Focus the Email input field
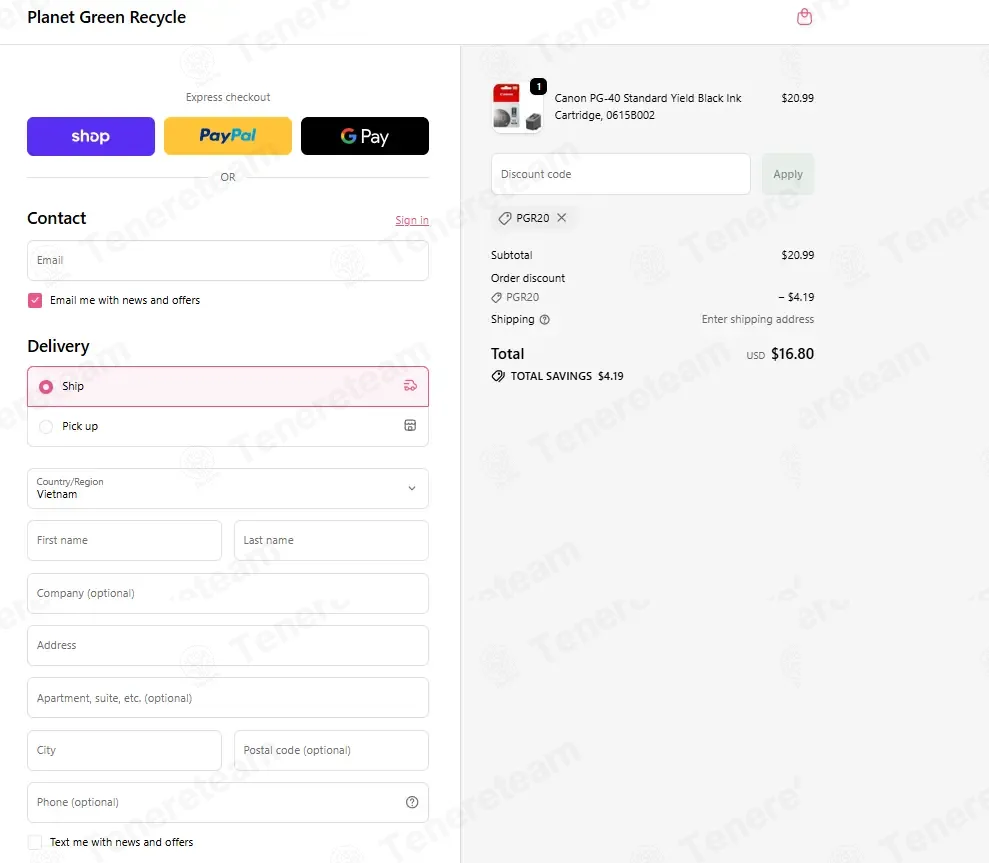Image resolution: width=989 pixels, height=863 pixels. click(x=228, y=261)
